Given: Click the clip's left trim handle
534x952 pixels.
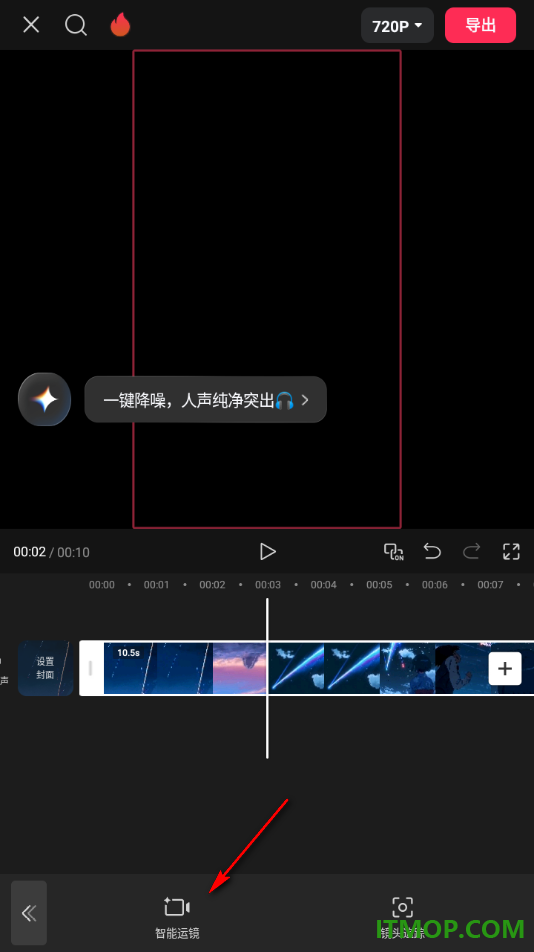Looking at the screenshot, I should tap(91, 668).
